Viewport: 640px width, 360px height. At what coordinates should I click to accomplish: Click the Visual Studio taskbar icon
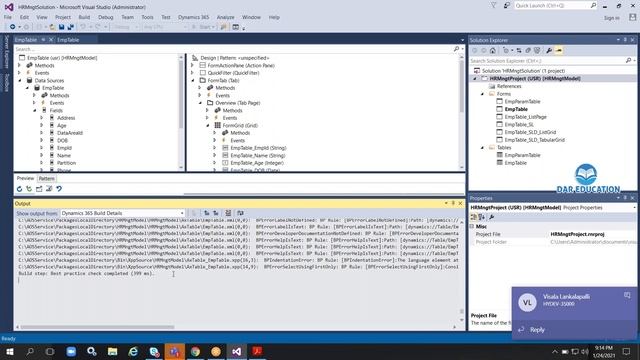pyautogui.click(x=236, y=351)
